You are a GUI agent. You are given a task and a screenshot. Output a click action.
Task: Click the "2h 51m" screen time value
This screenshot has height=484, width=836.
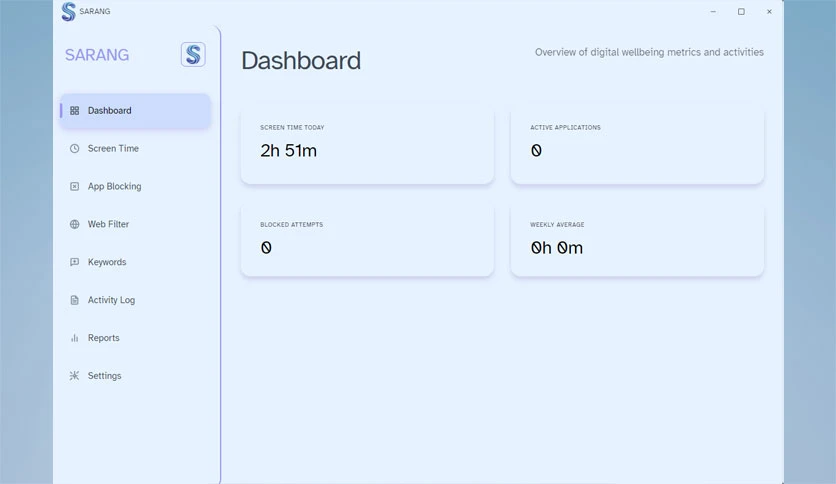tap(288, 151)
